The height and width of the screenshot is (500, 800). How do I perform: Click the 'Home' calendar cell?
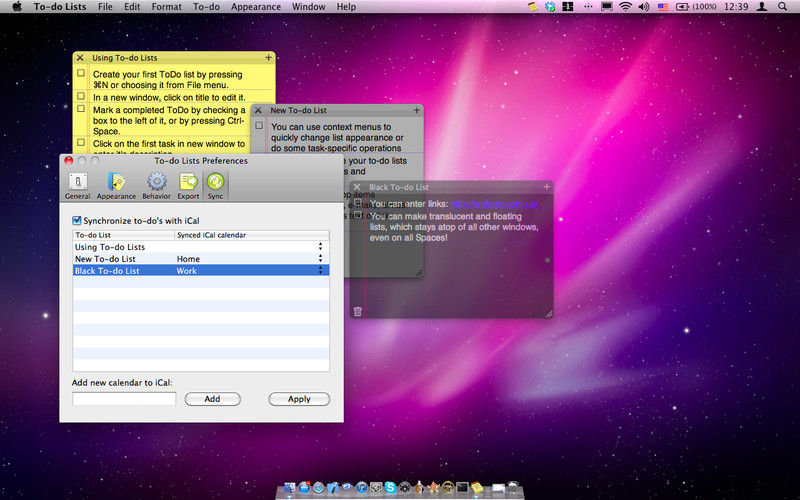pyautogui.click(x=188, y=259)
